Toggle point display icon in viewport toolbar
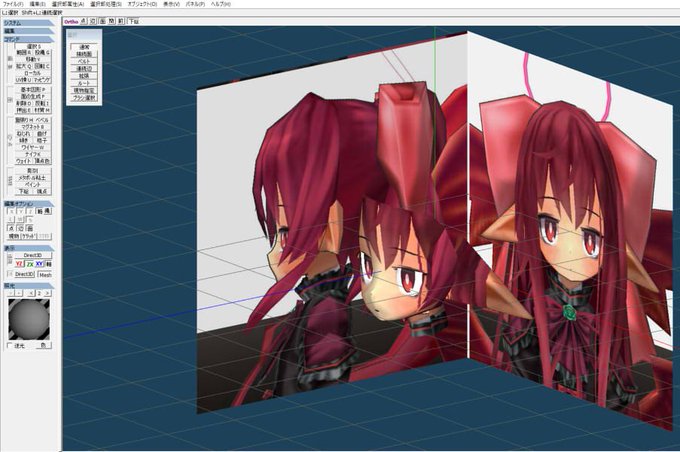 pos(84,21)
